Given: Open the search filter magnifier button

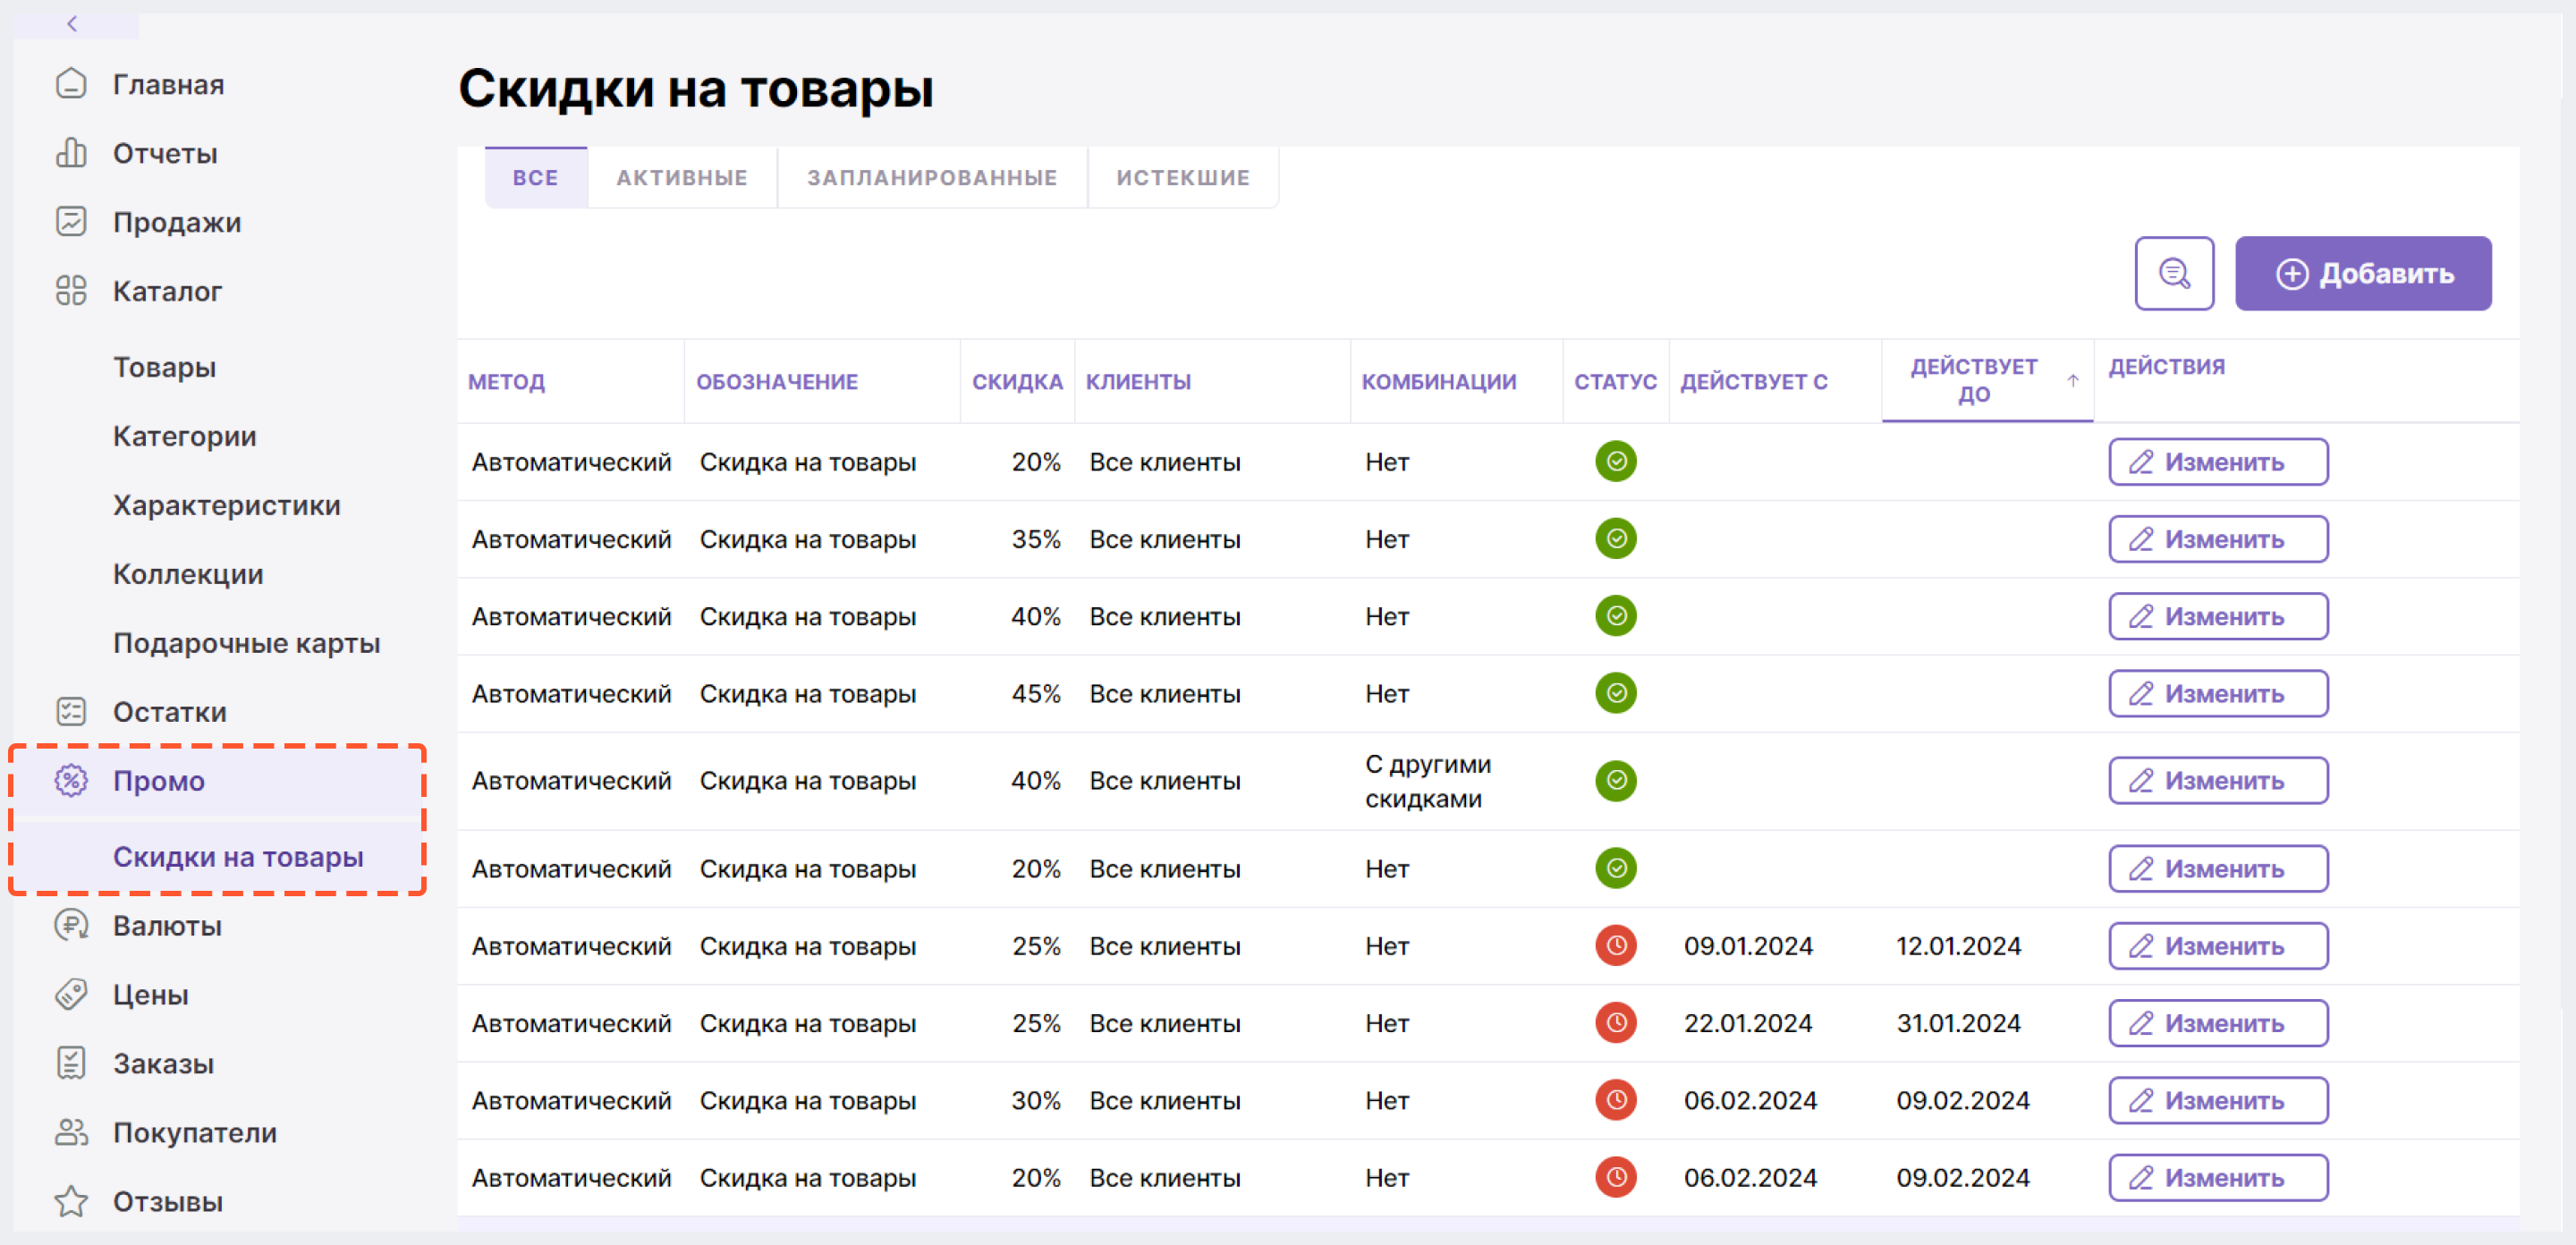Looking at the screenshot, I should [x=2174, y=274].
